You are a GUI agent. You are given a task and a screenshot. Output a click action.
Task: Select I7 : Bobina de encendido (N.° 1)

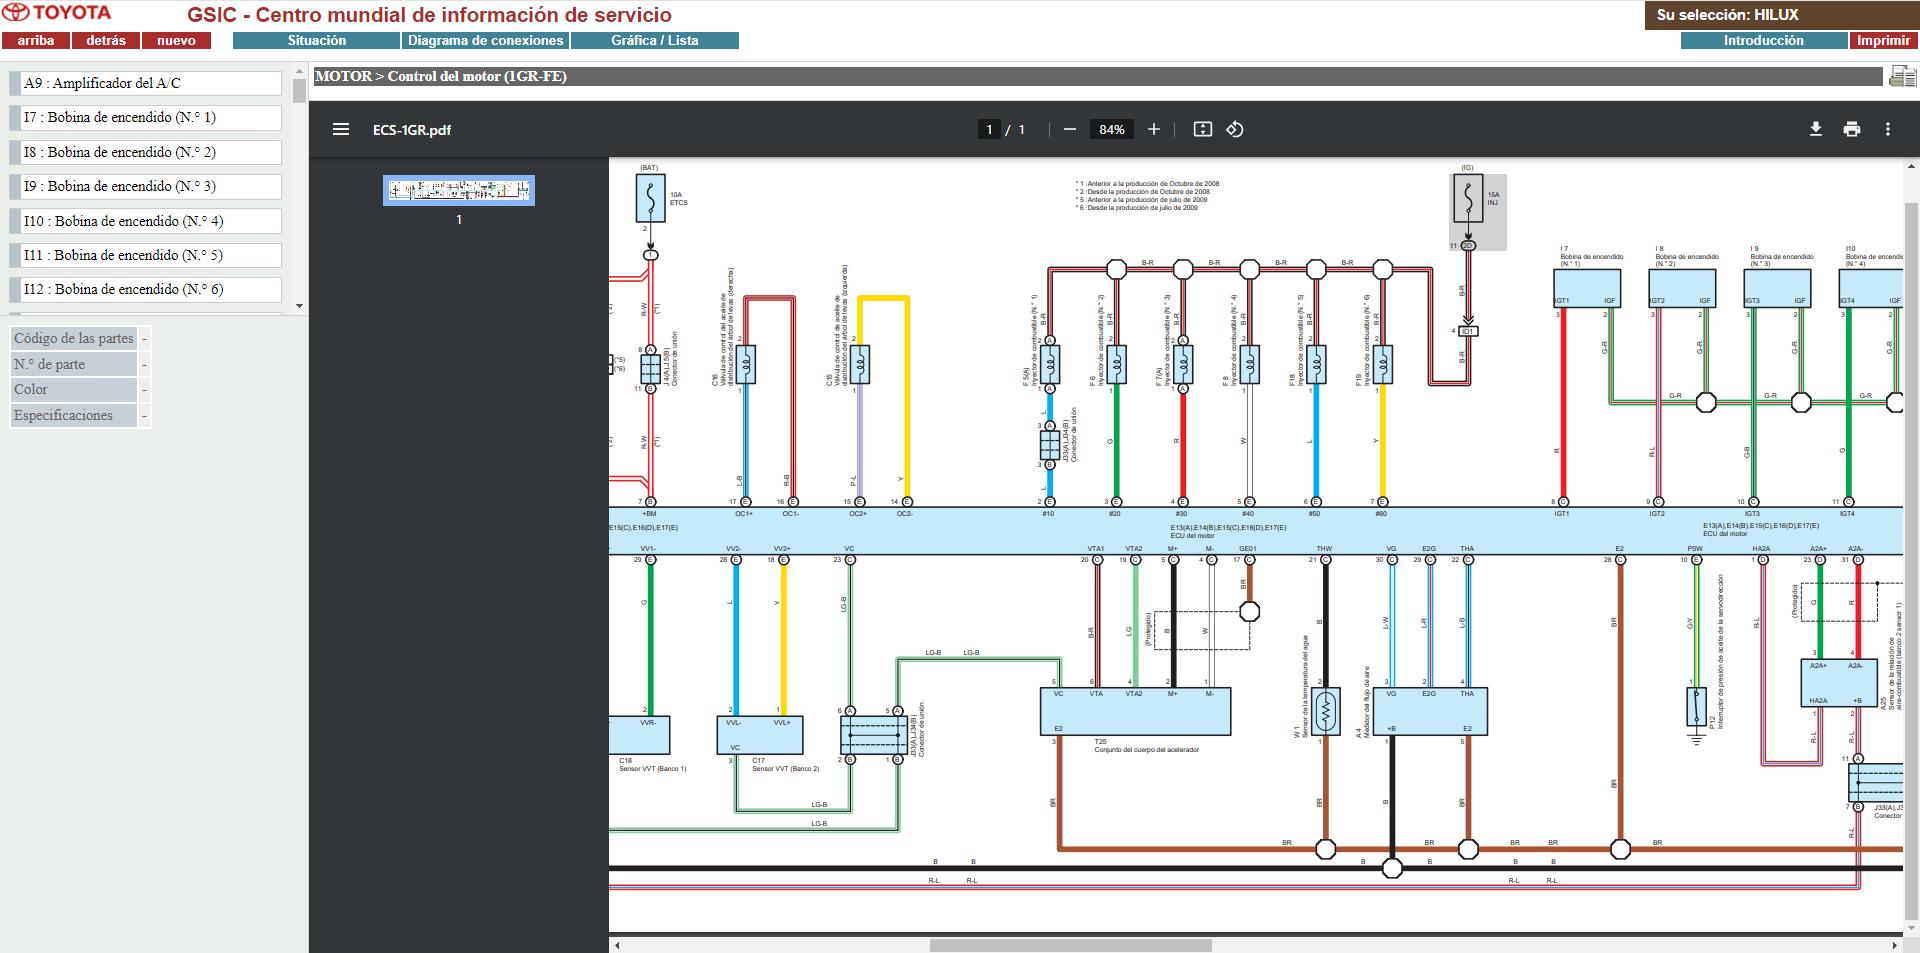click(x=146, y=117)
